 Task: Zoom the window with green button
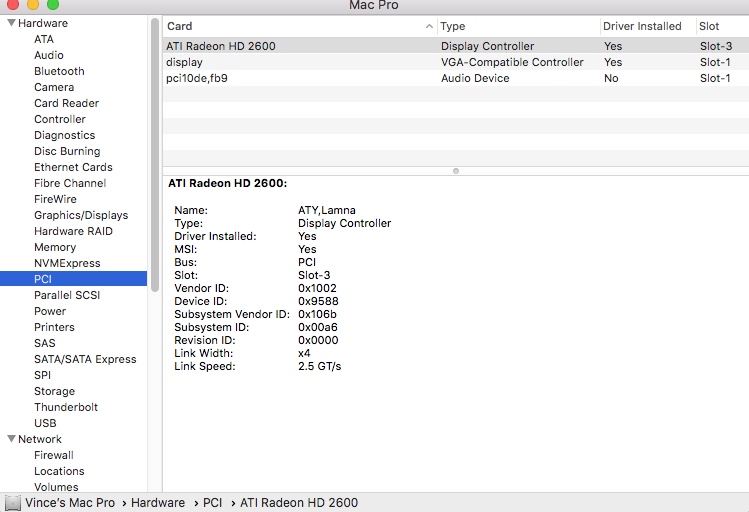tap(53, 4)
